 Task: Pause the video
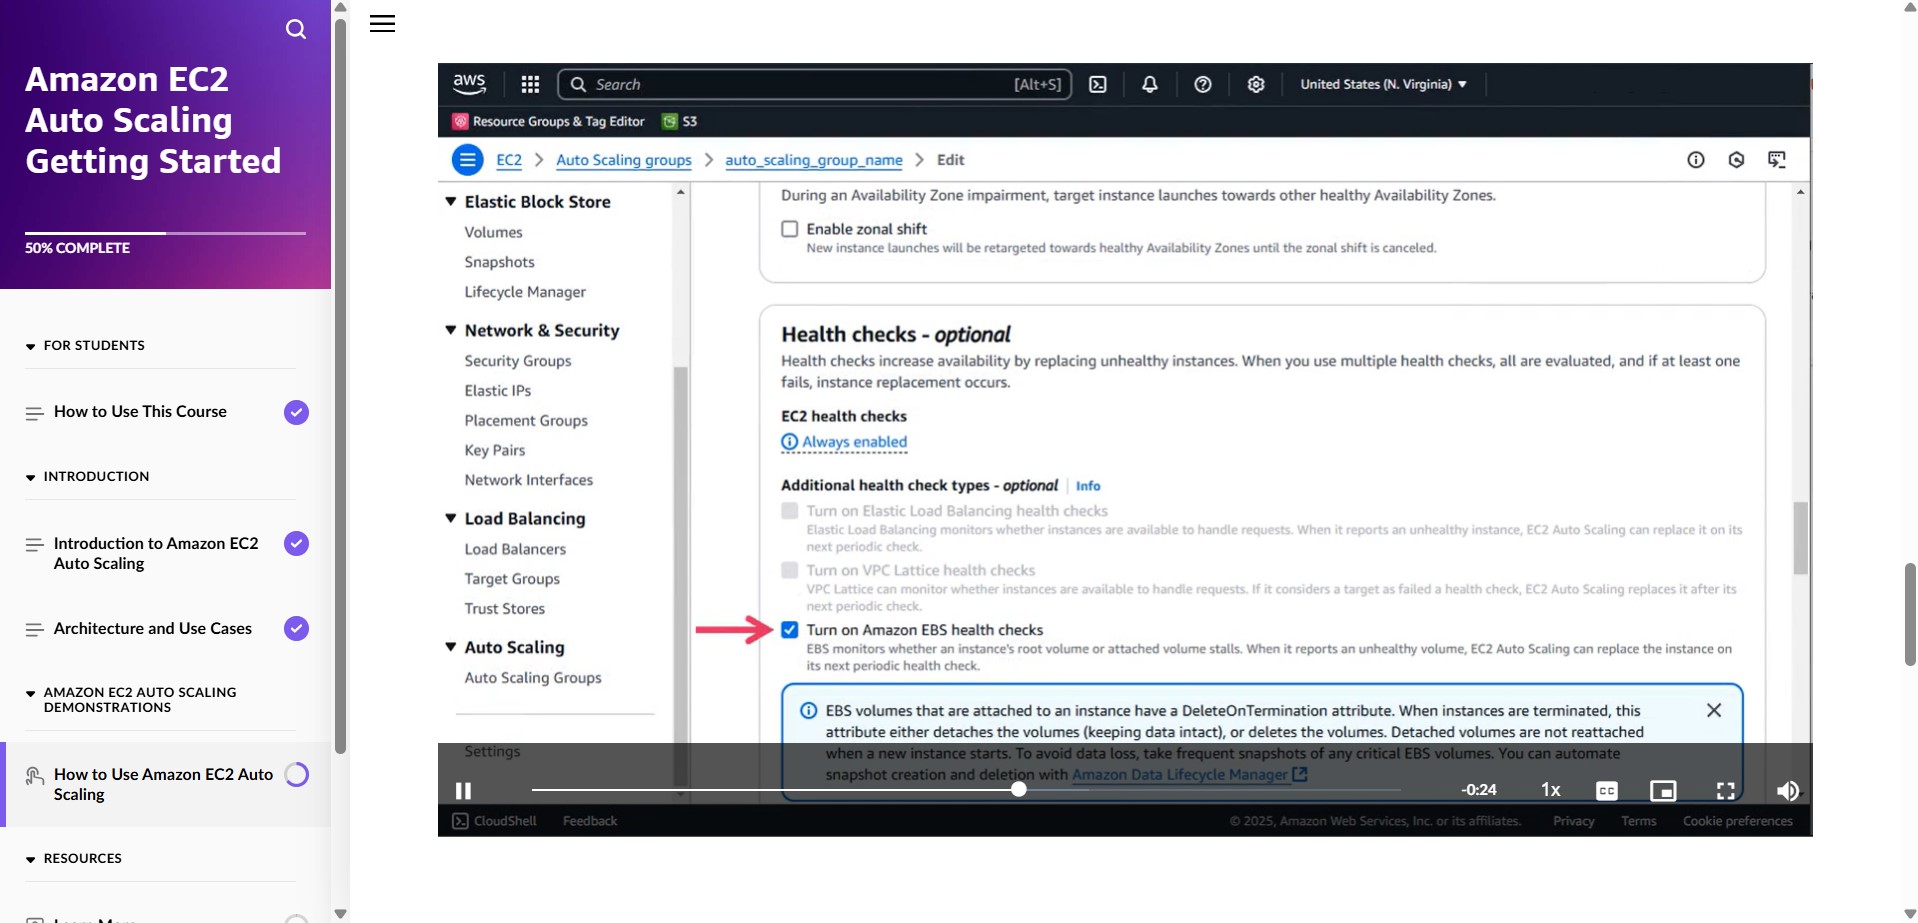click(463, 791)
